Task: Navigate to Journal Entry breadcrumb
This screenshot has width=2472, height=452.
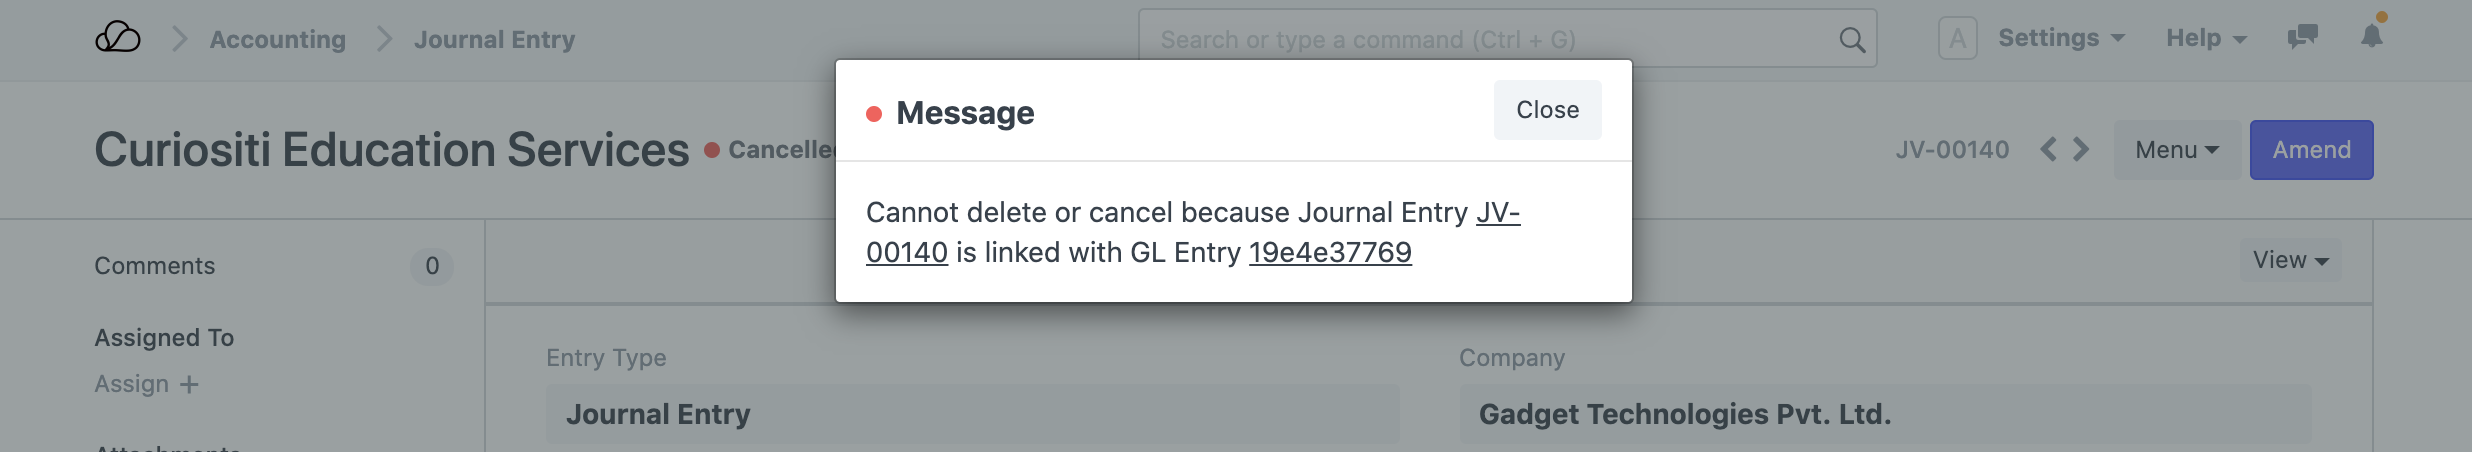Action: pyautogui.click(x=494, y=40)
